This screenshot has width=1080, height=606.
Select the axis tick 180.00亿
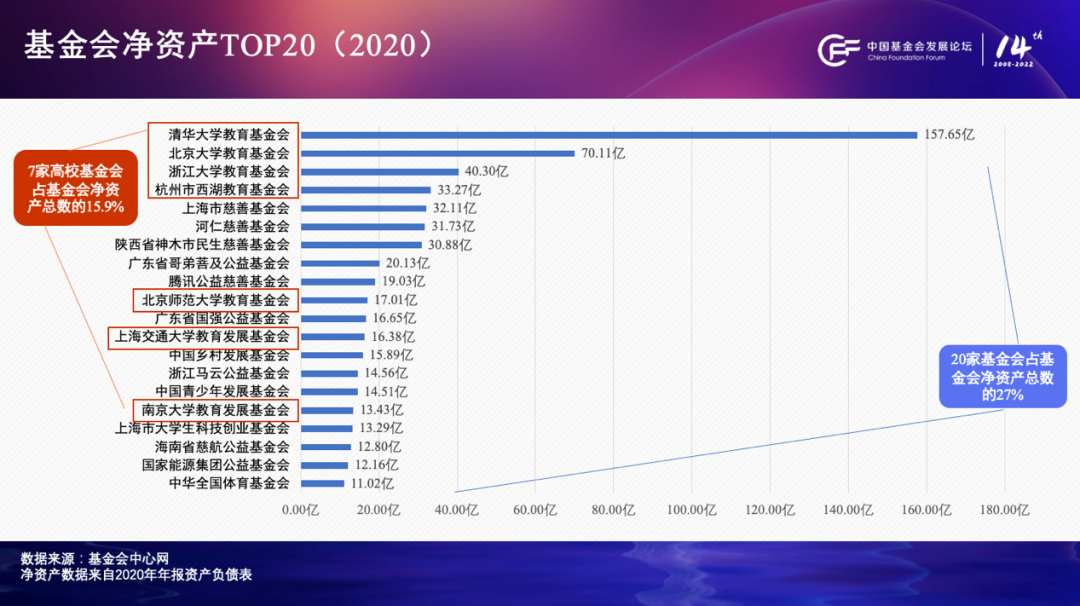(1004, 510)
